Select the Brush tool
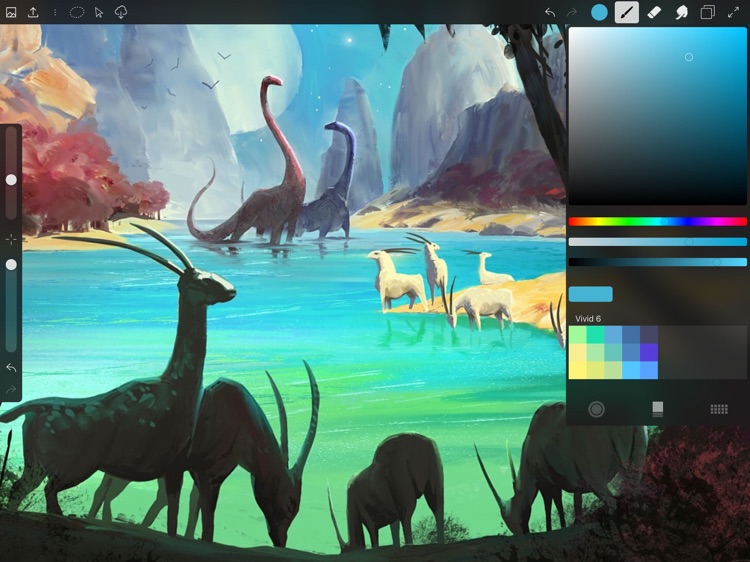 click(627, 12)
